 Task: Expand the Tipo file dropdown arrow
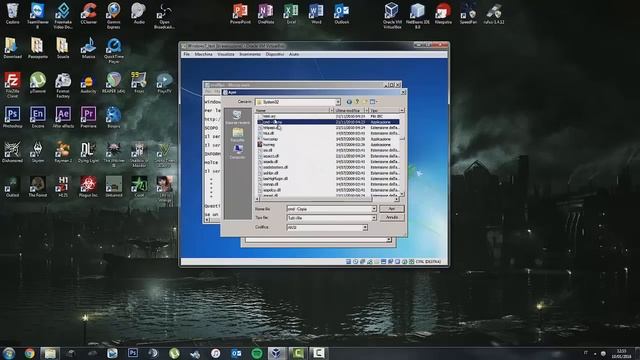coord(373,218)
